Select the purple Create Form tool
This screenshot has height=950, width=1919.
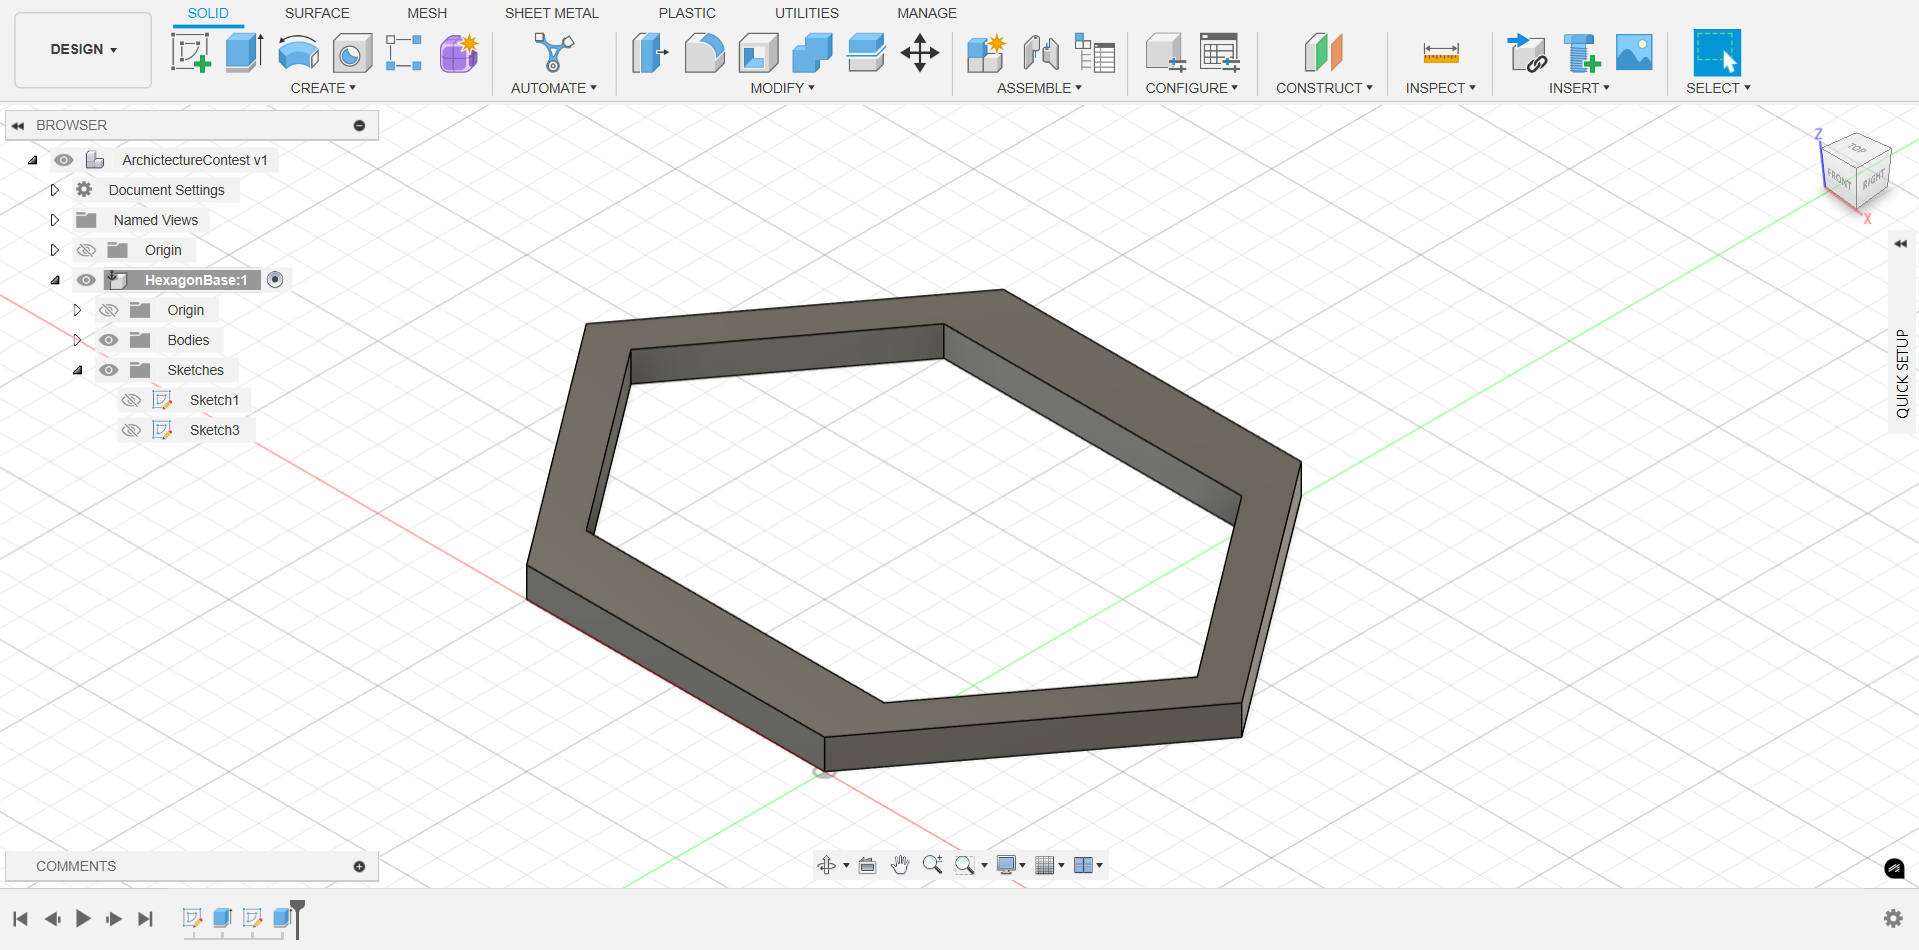pyautogui.click(x=459, y=53)
